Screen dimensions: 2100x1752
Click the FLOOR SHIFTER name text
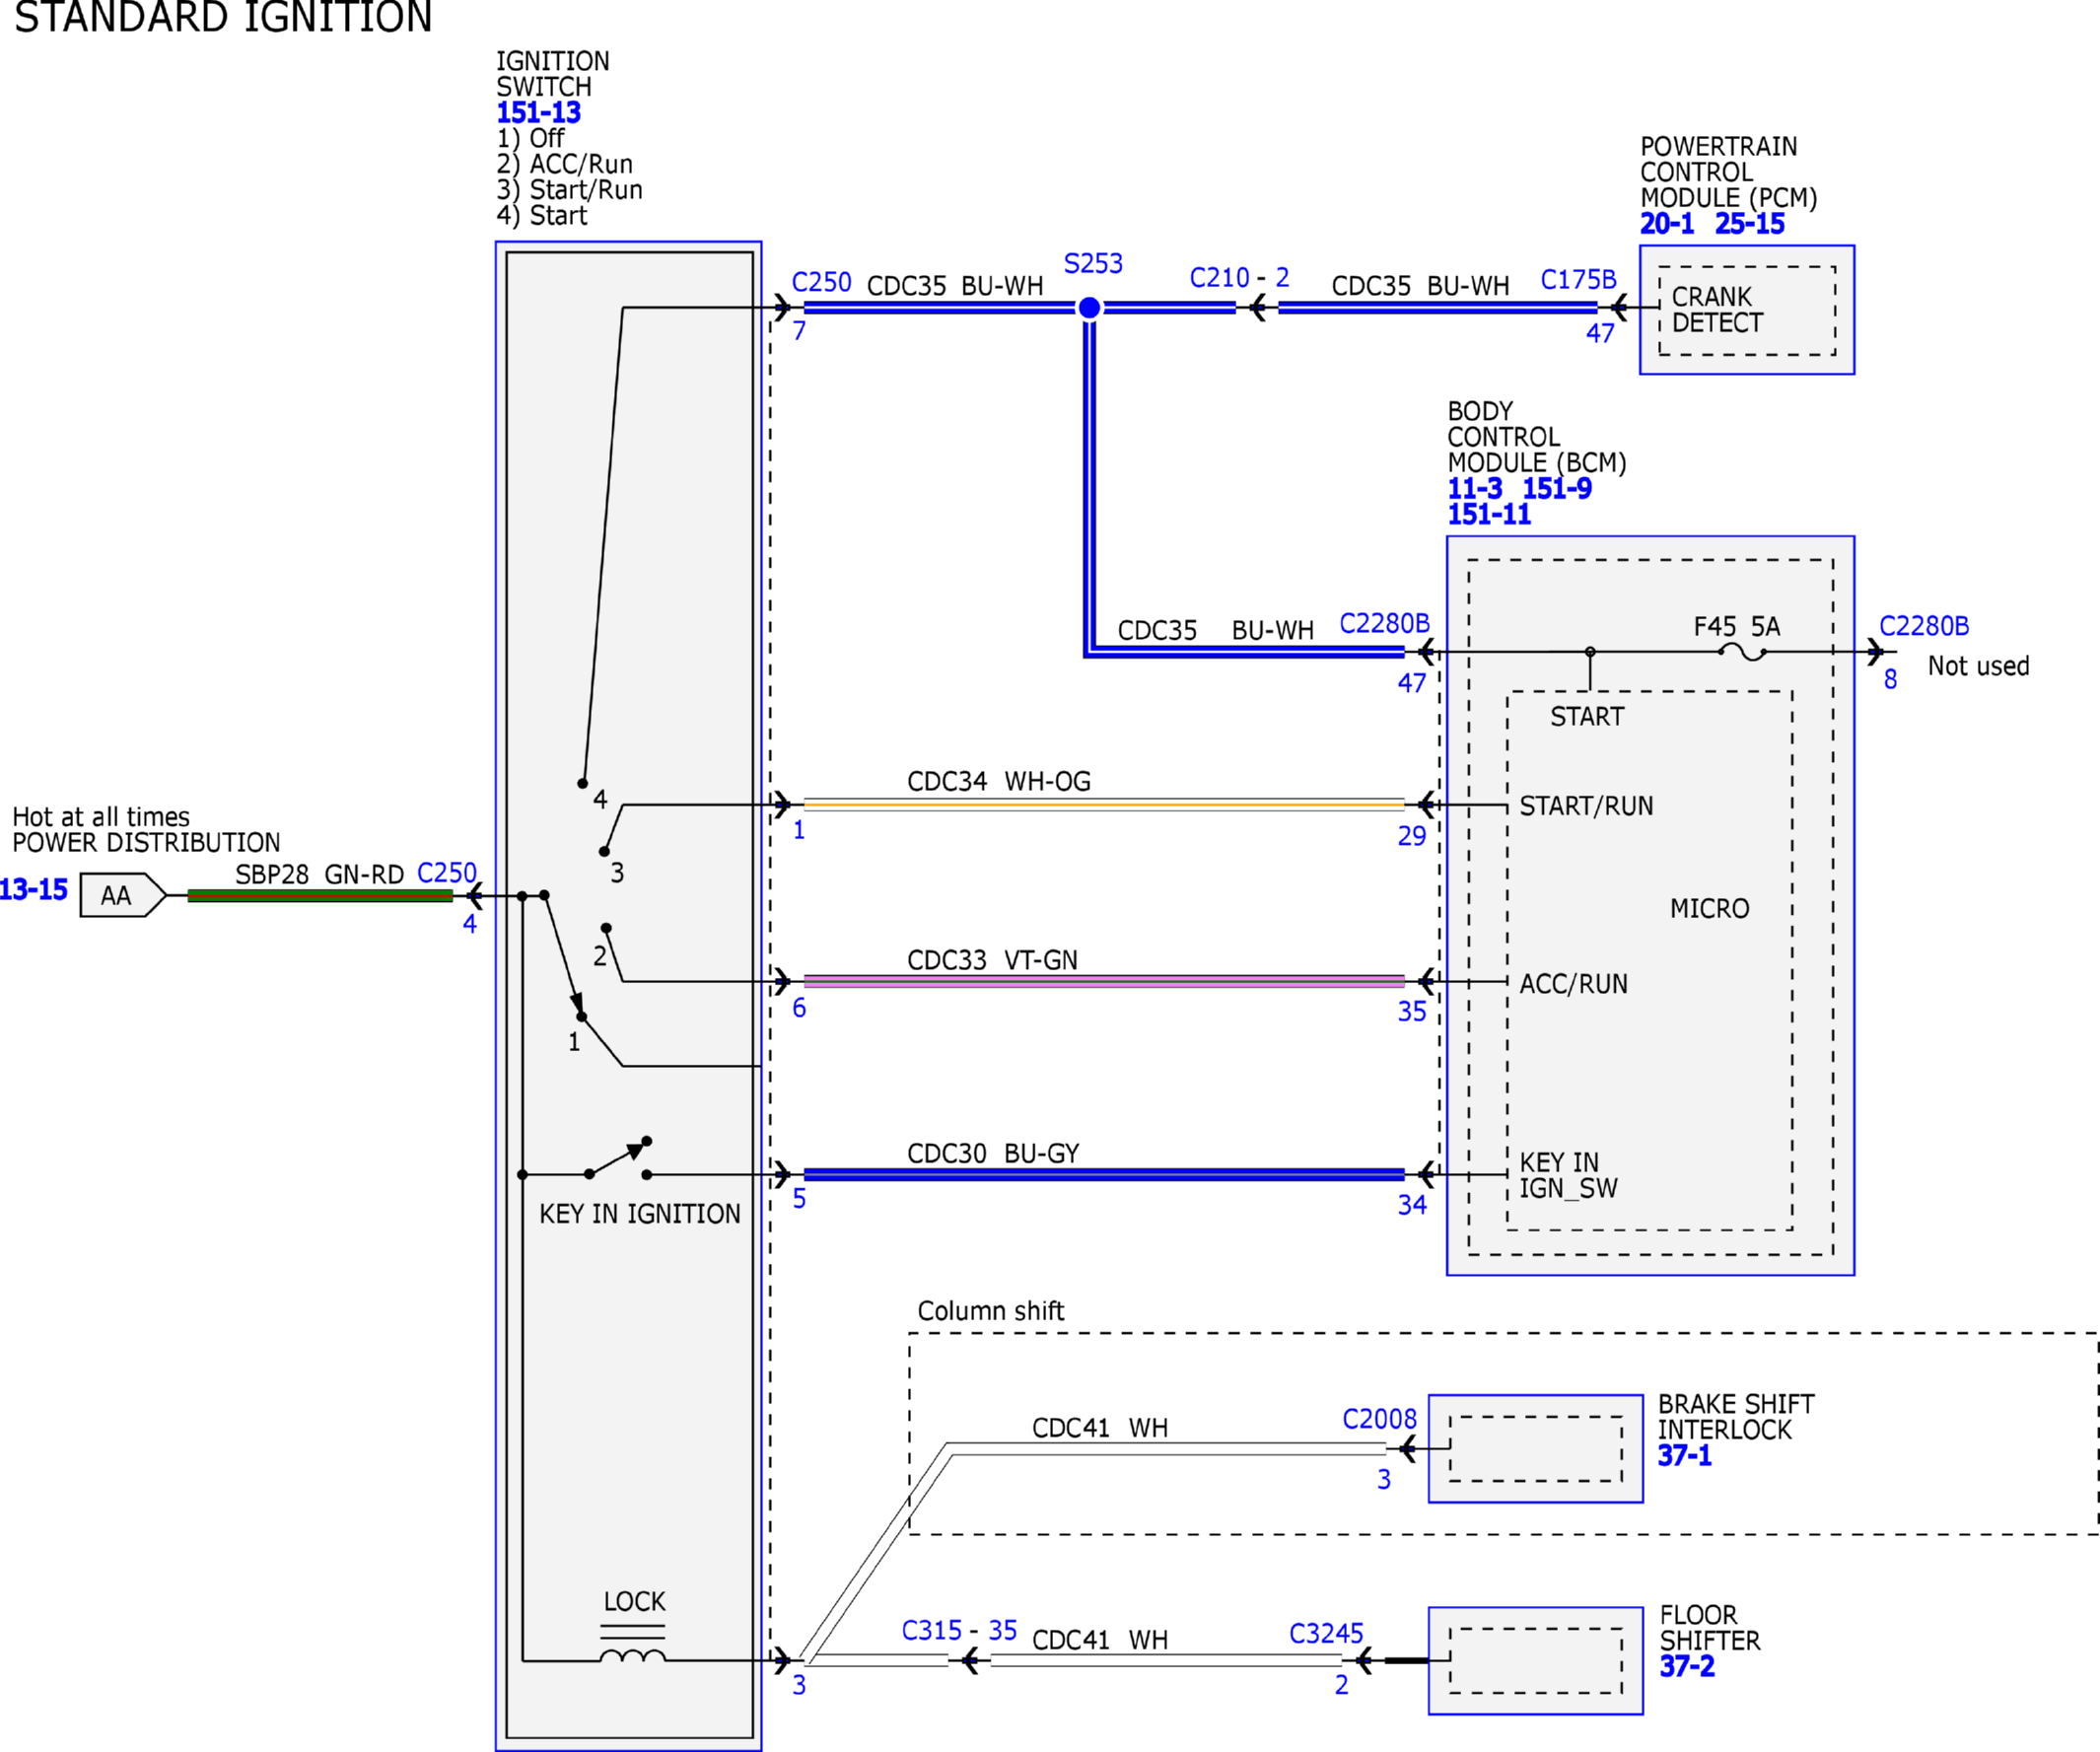click(x=1709, y=1628)
